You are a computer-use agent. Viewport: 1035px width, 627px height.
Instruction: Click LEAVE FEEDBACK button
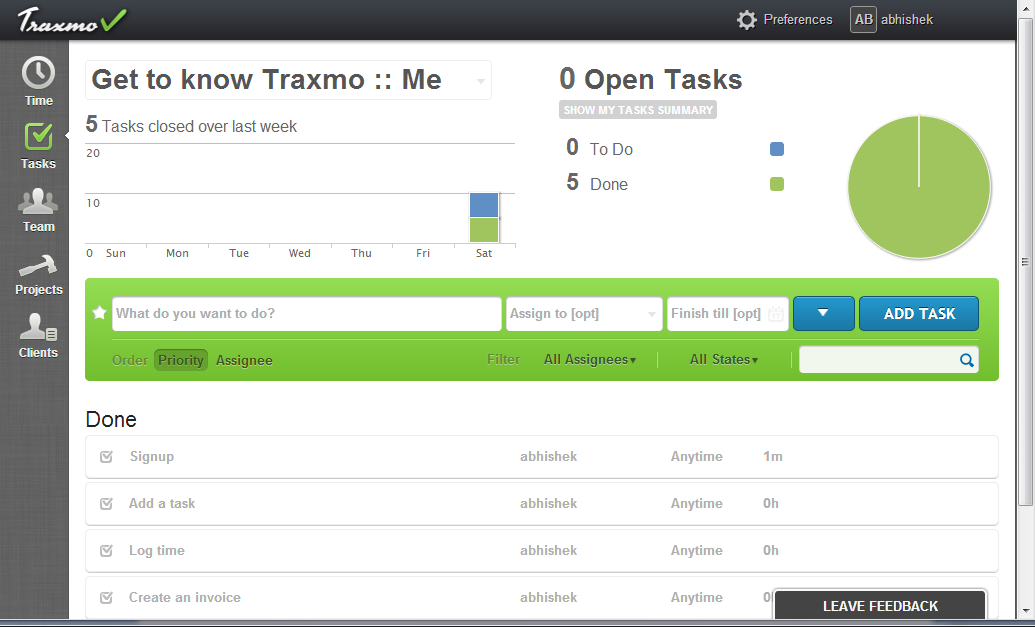tap(880, 605)
